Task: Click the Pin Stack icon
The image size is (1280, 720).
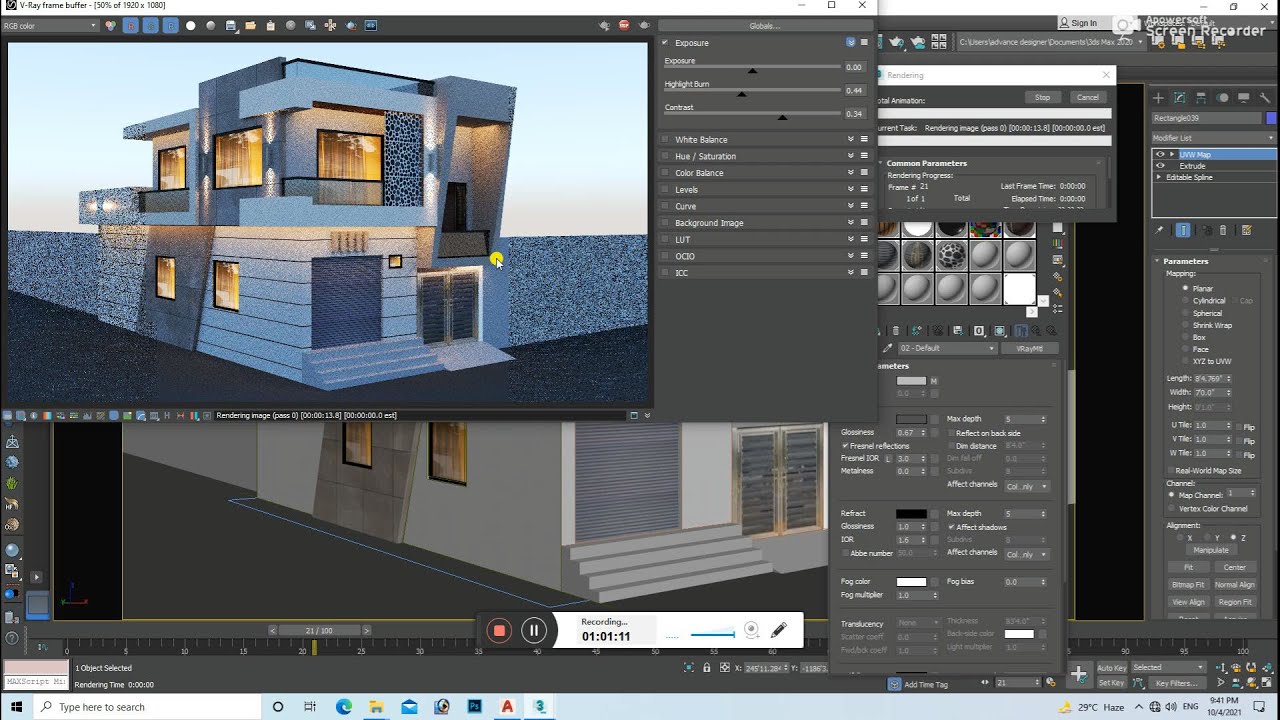Action: (1159, 230)
